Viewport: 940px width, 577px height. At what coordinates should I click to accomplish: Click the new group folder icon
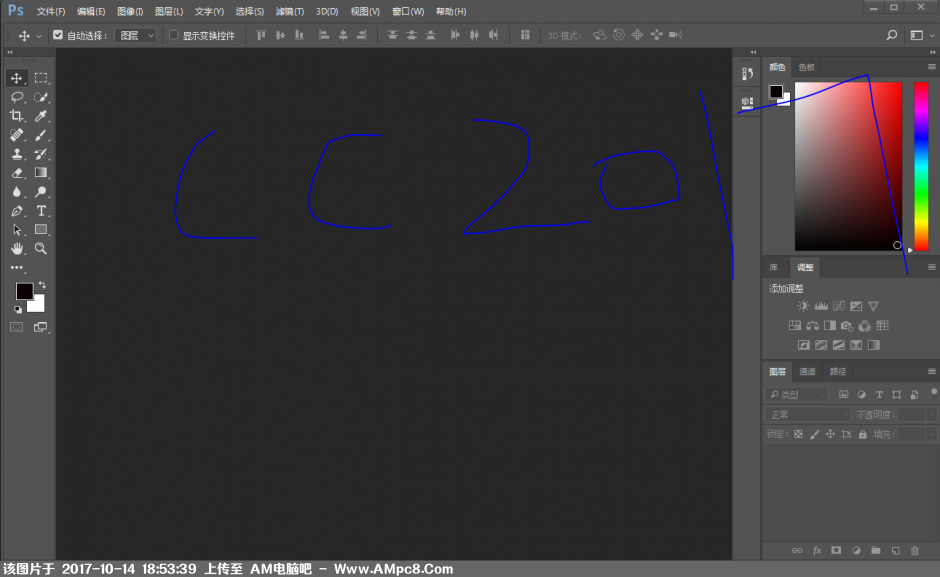click(876, 551)
